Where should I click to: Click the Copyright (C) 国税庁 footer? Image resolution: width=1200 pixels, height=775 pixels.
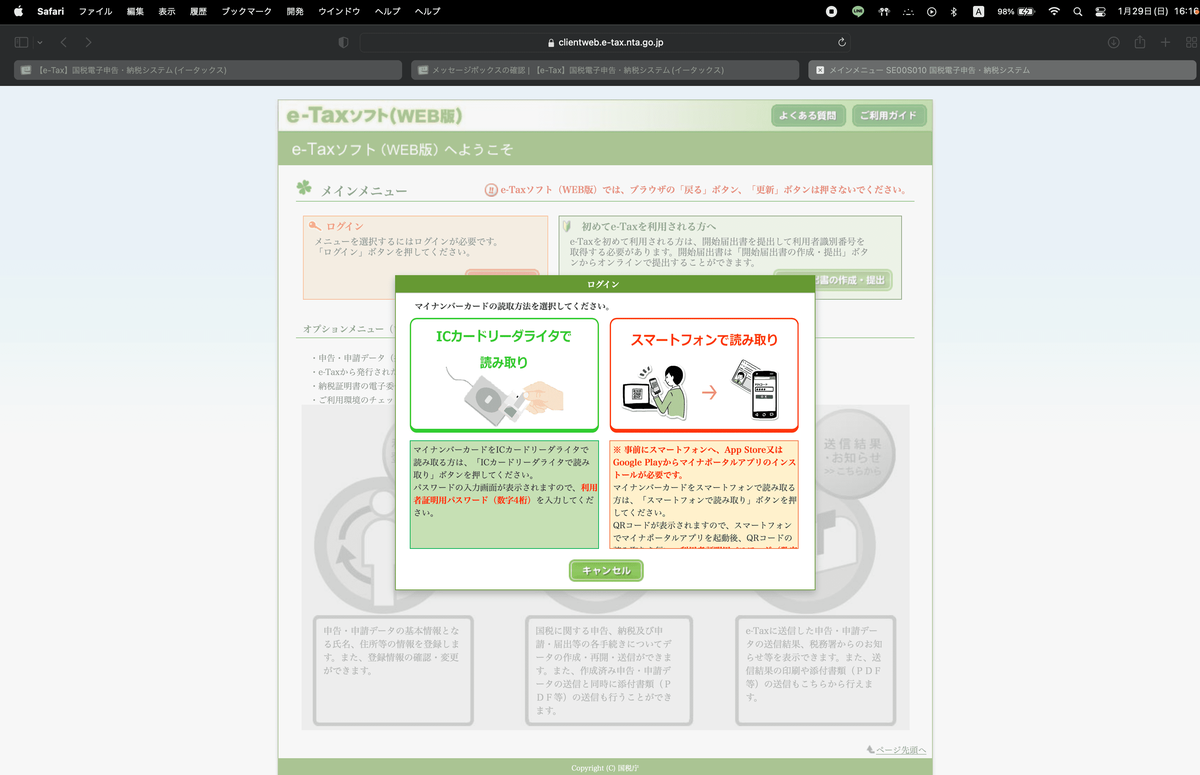(604, 768)
